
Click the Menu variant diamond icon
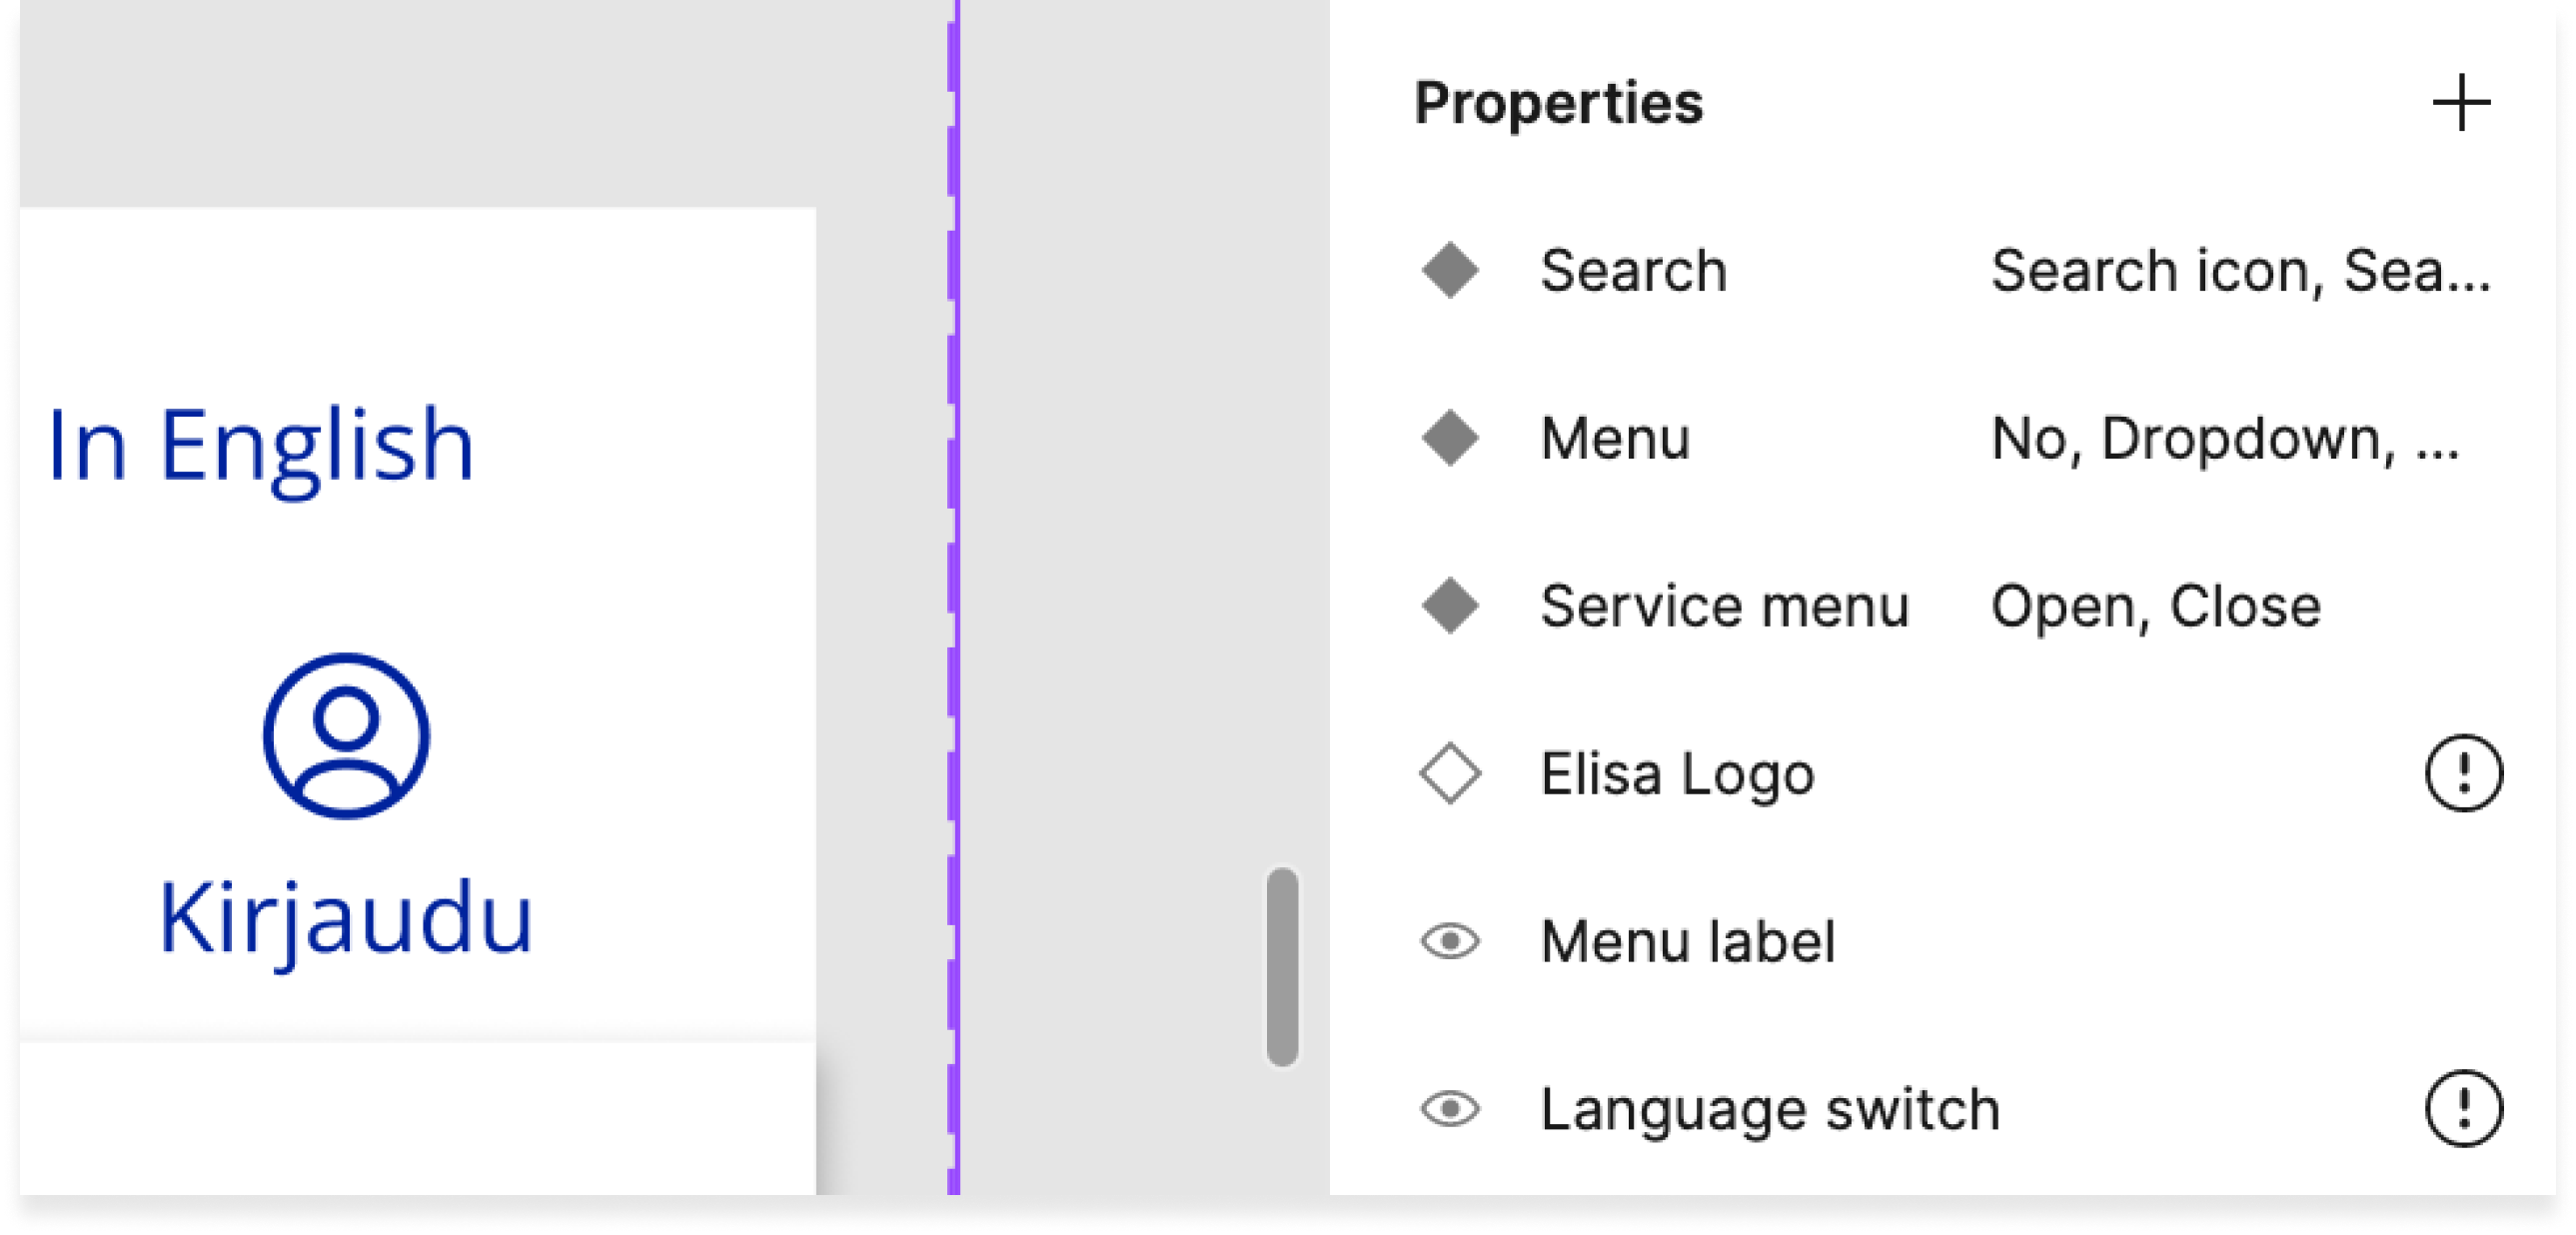tap(1450, 438)
